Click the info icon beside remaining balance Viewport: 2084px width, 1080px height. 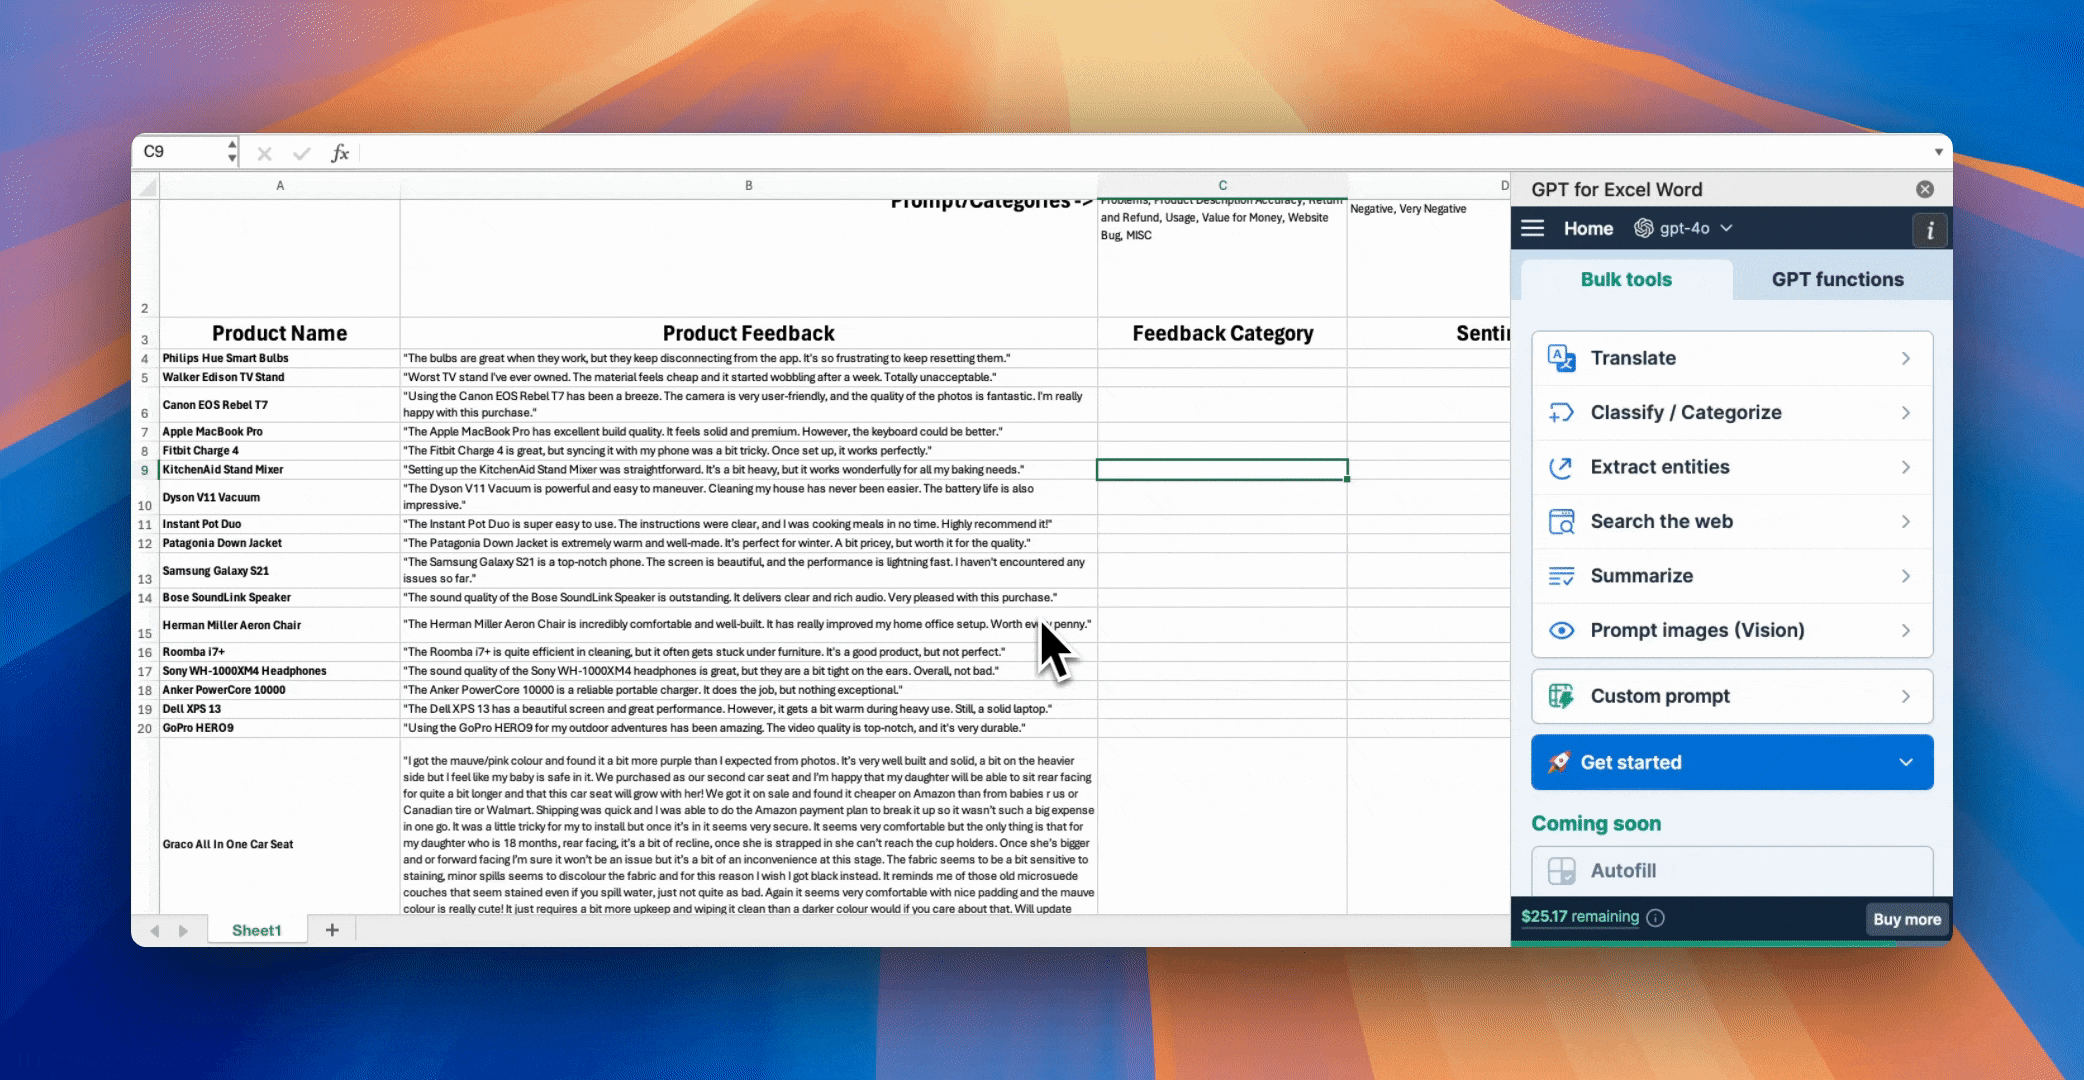tap(1655, 918)
